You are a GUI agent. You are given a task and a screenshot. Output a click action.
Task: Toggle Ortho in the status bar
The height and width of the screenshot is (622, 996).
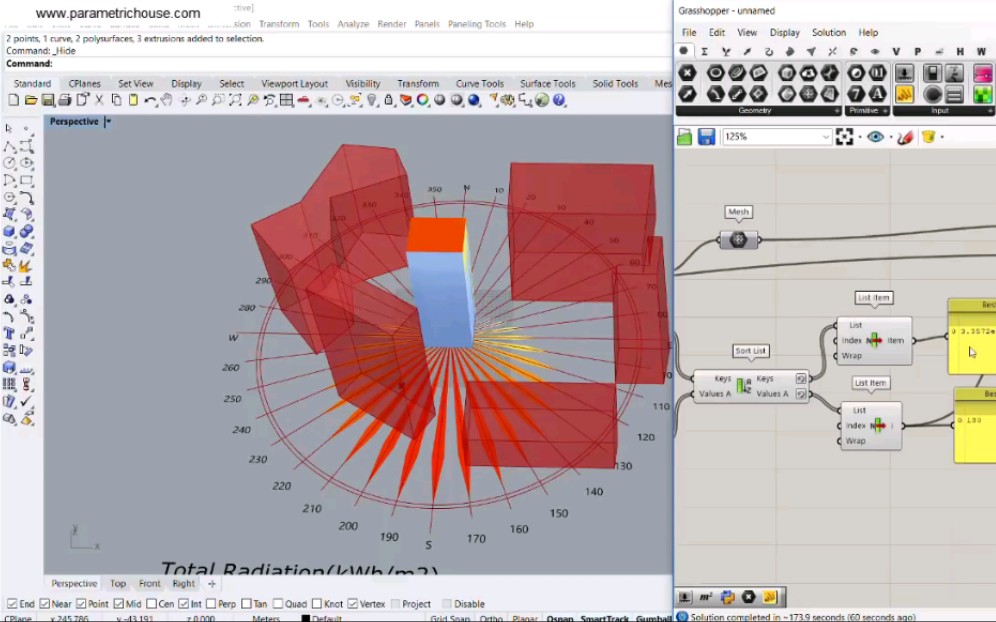click(490, 618)
